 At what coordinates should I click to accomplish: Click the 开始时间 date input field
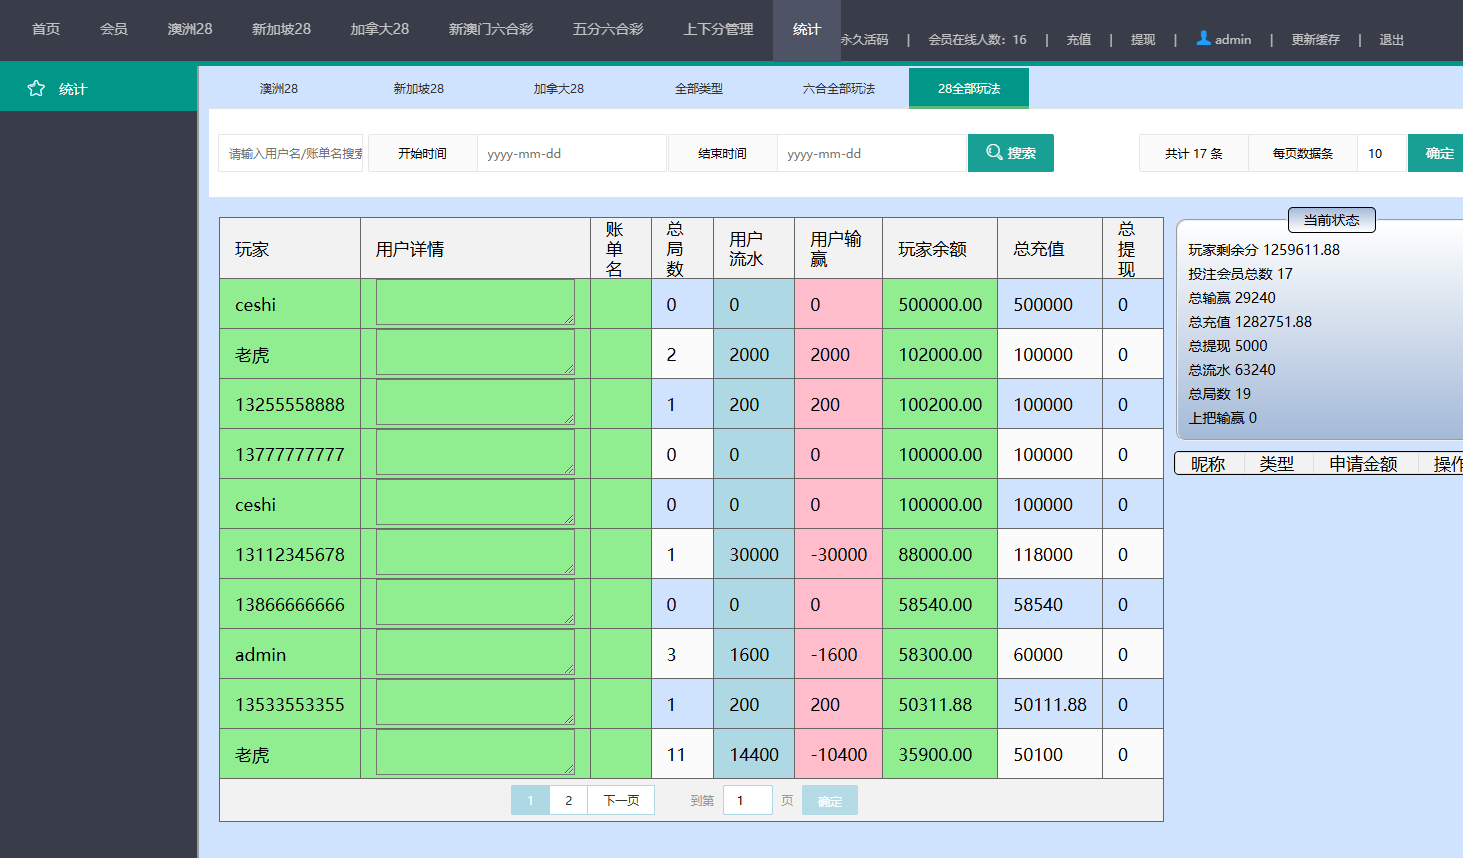tap(572, 153)
